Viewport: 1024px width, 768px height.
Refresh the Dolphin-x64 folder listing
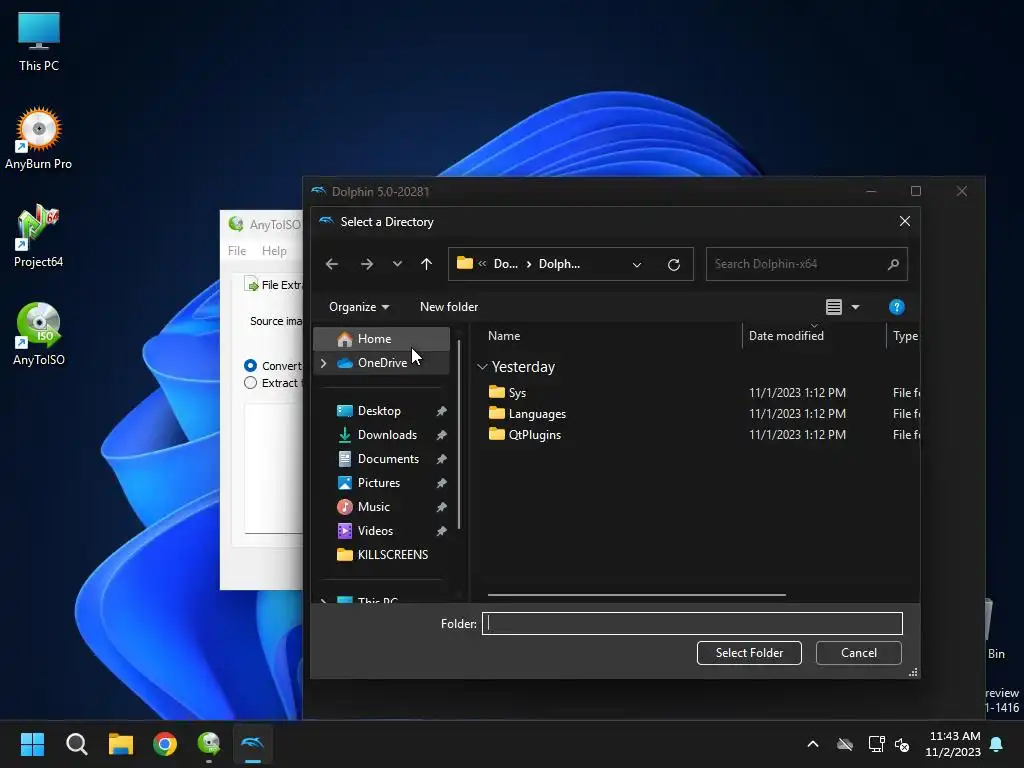(674, 264)
